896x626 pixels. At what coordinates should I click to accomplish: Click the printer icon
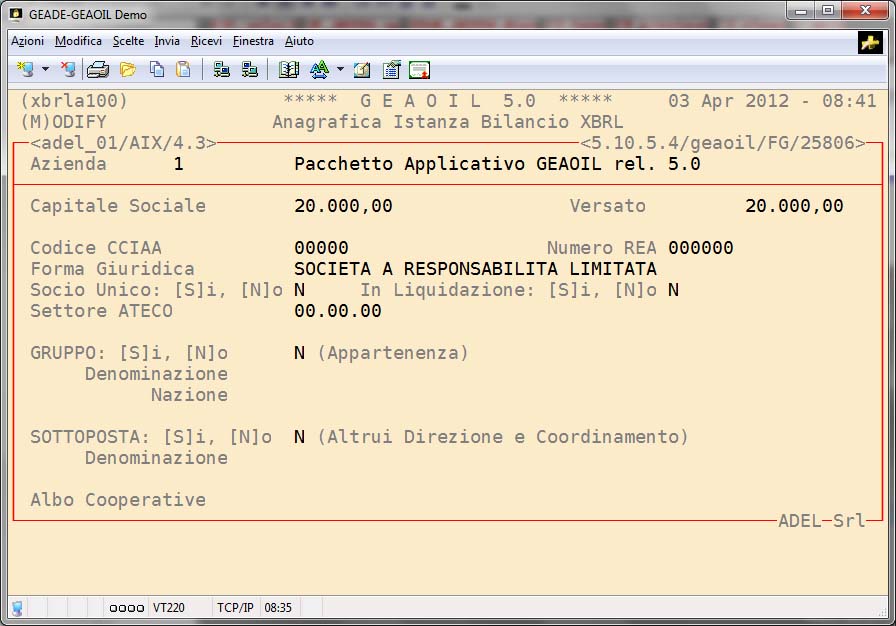[98, 70]
